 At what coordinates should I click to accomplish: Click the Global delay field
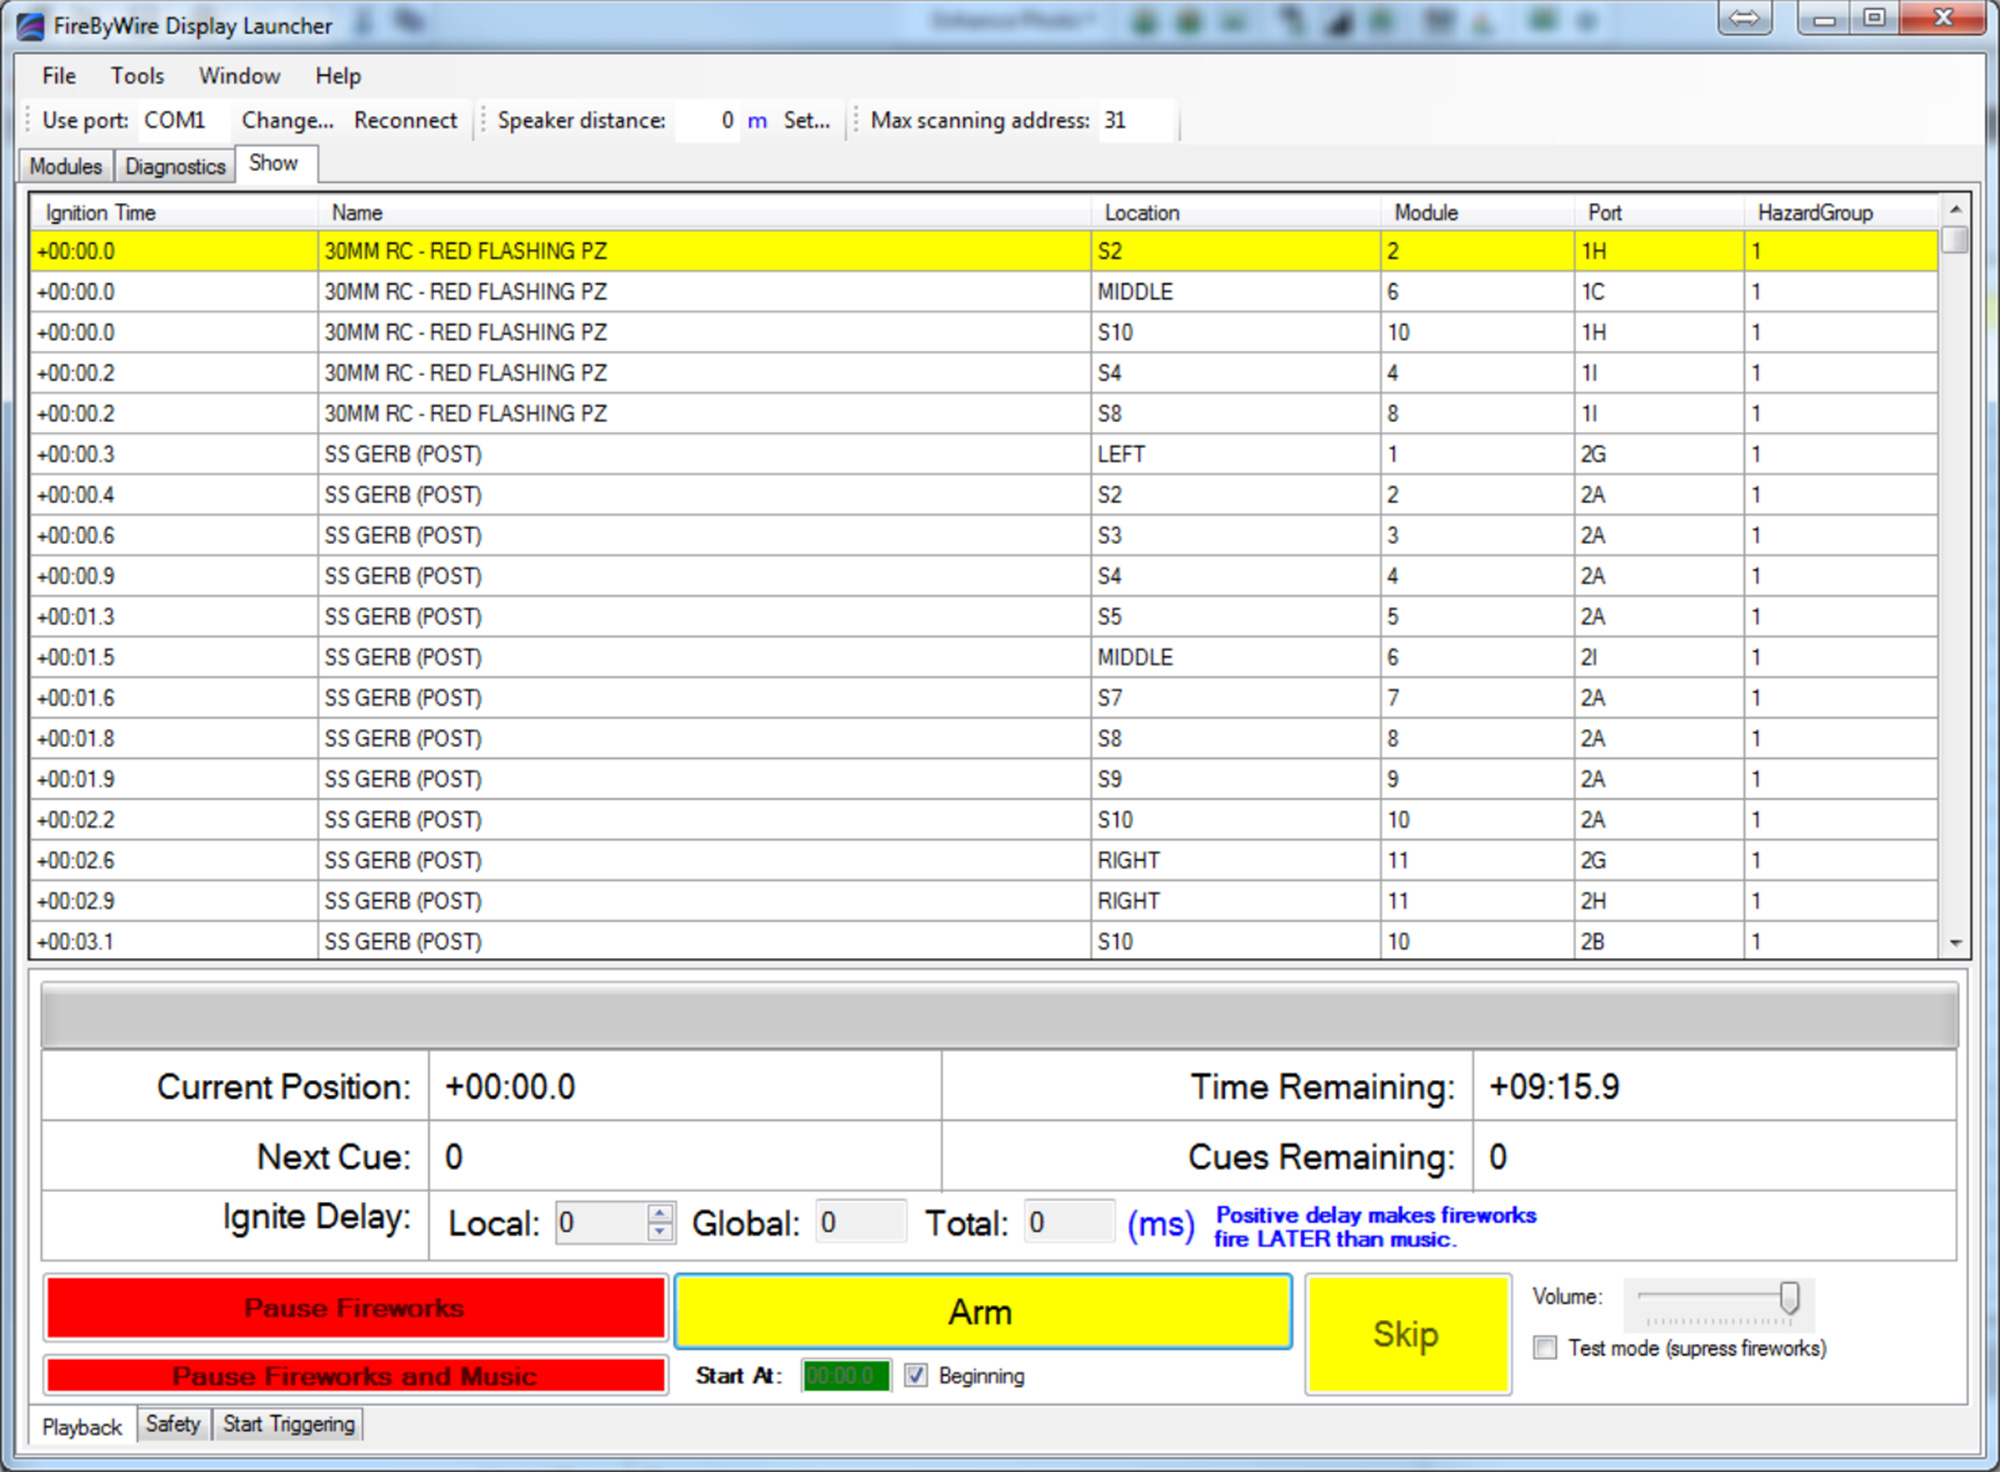coord(861,1222)
